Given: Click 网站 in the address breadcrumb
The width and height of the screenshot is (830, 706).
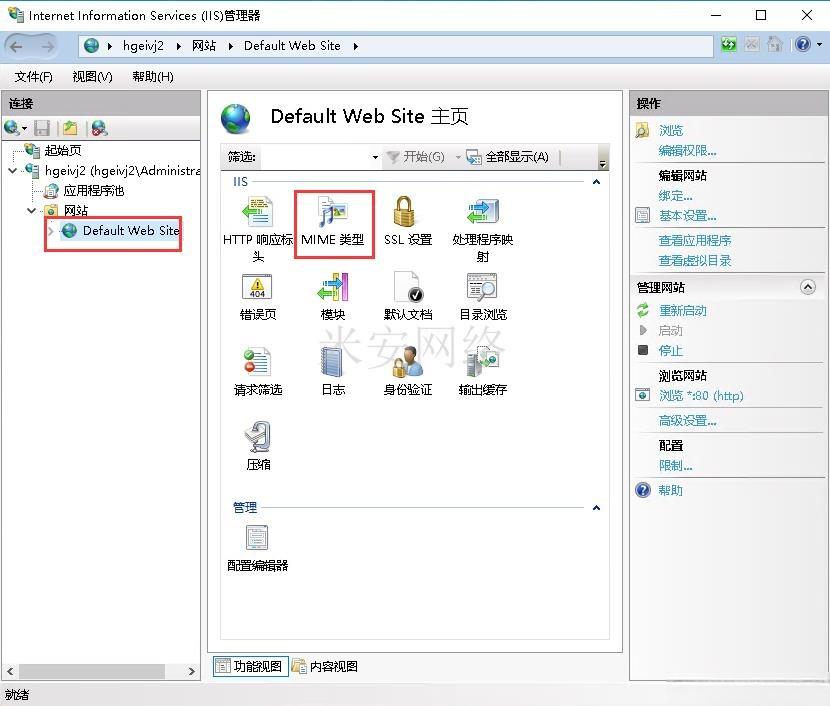Looking at the screenshot, I should [x=204, y=46].
